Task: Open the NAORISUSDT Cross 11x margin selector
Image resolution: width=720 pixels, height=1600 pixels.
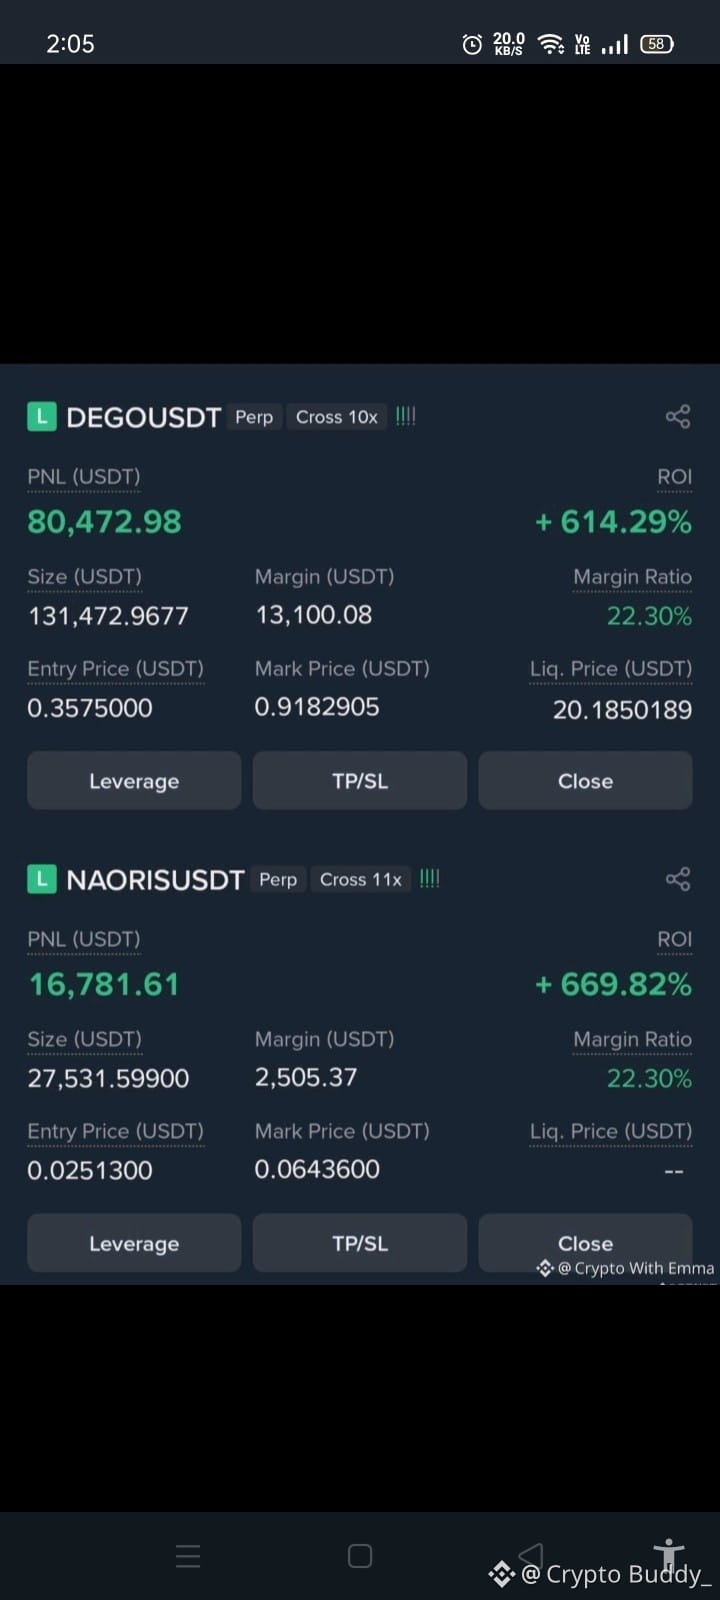Action: [361, 879]
